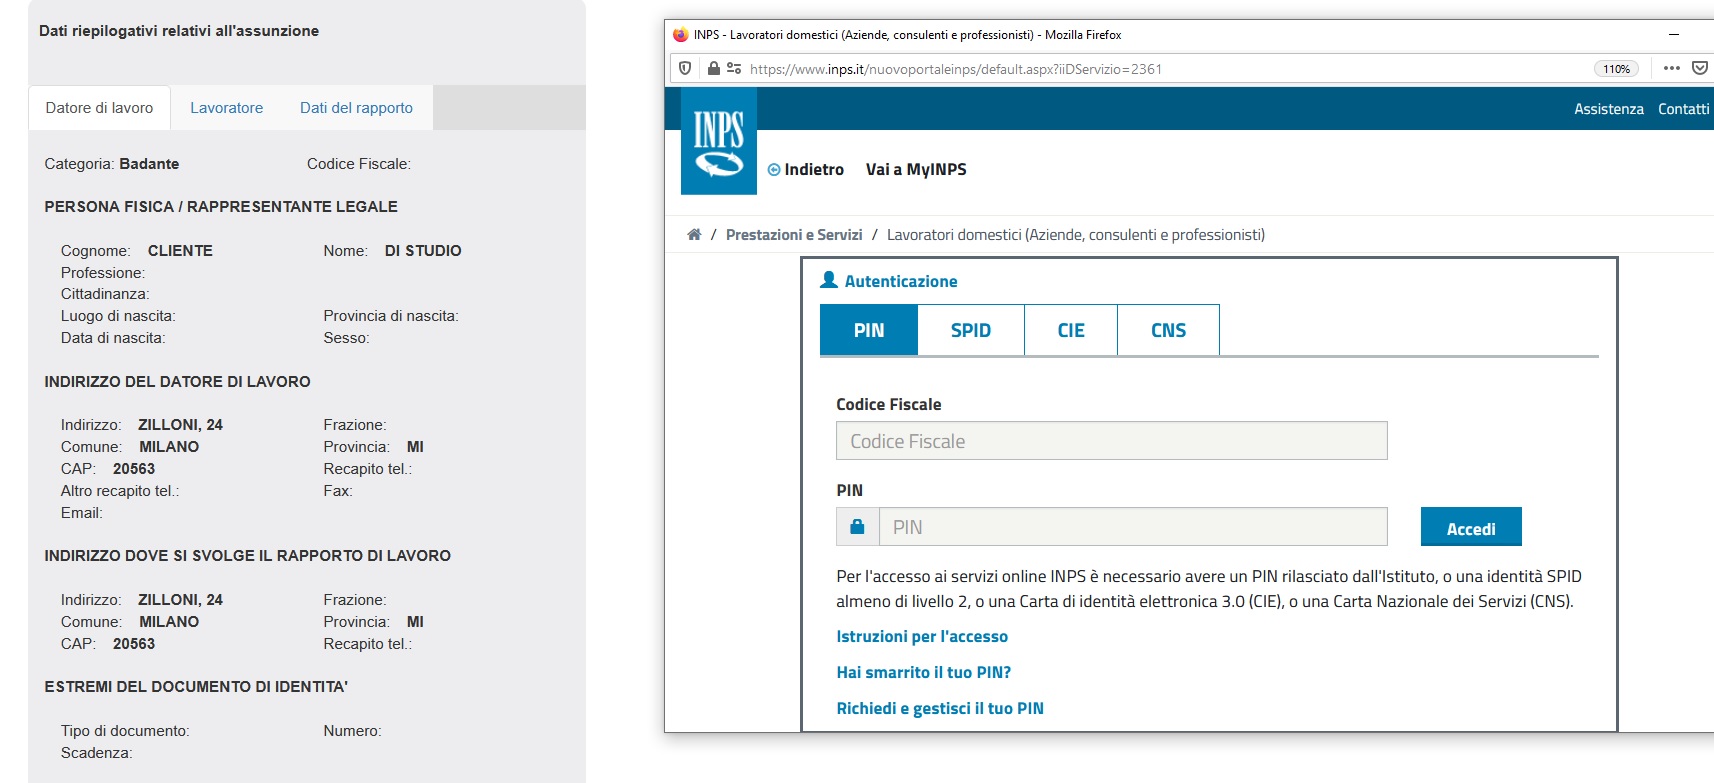The image size is (1714, 783).
Task: Click the 110% zoom level badge
Action: pos(1616,69)
